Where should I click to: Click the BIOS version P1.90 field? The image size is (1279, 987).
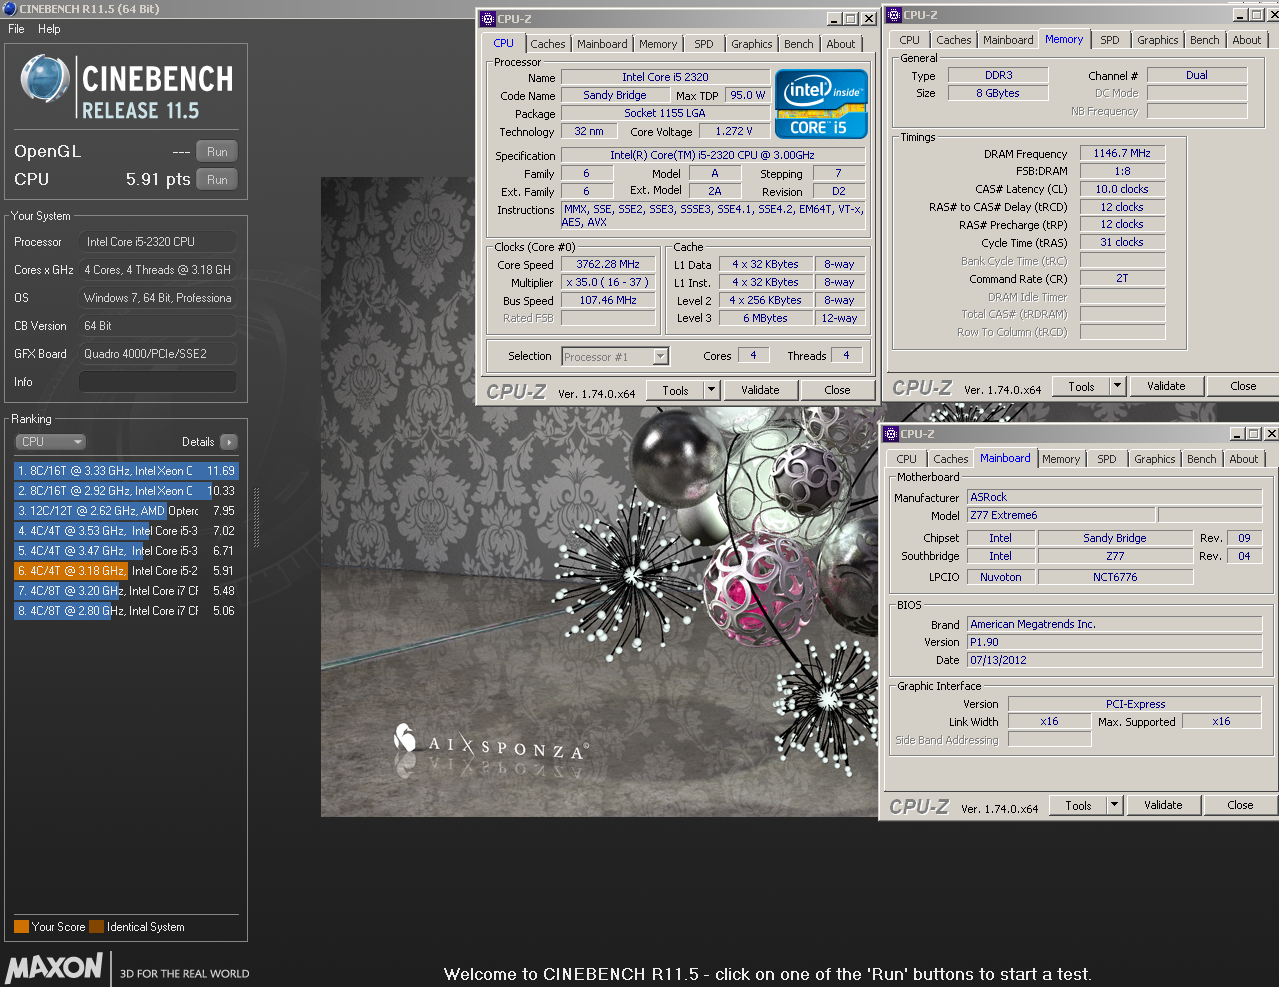(1115, 643)
